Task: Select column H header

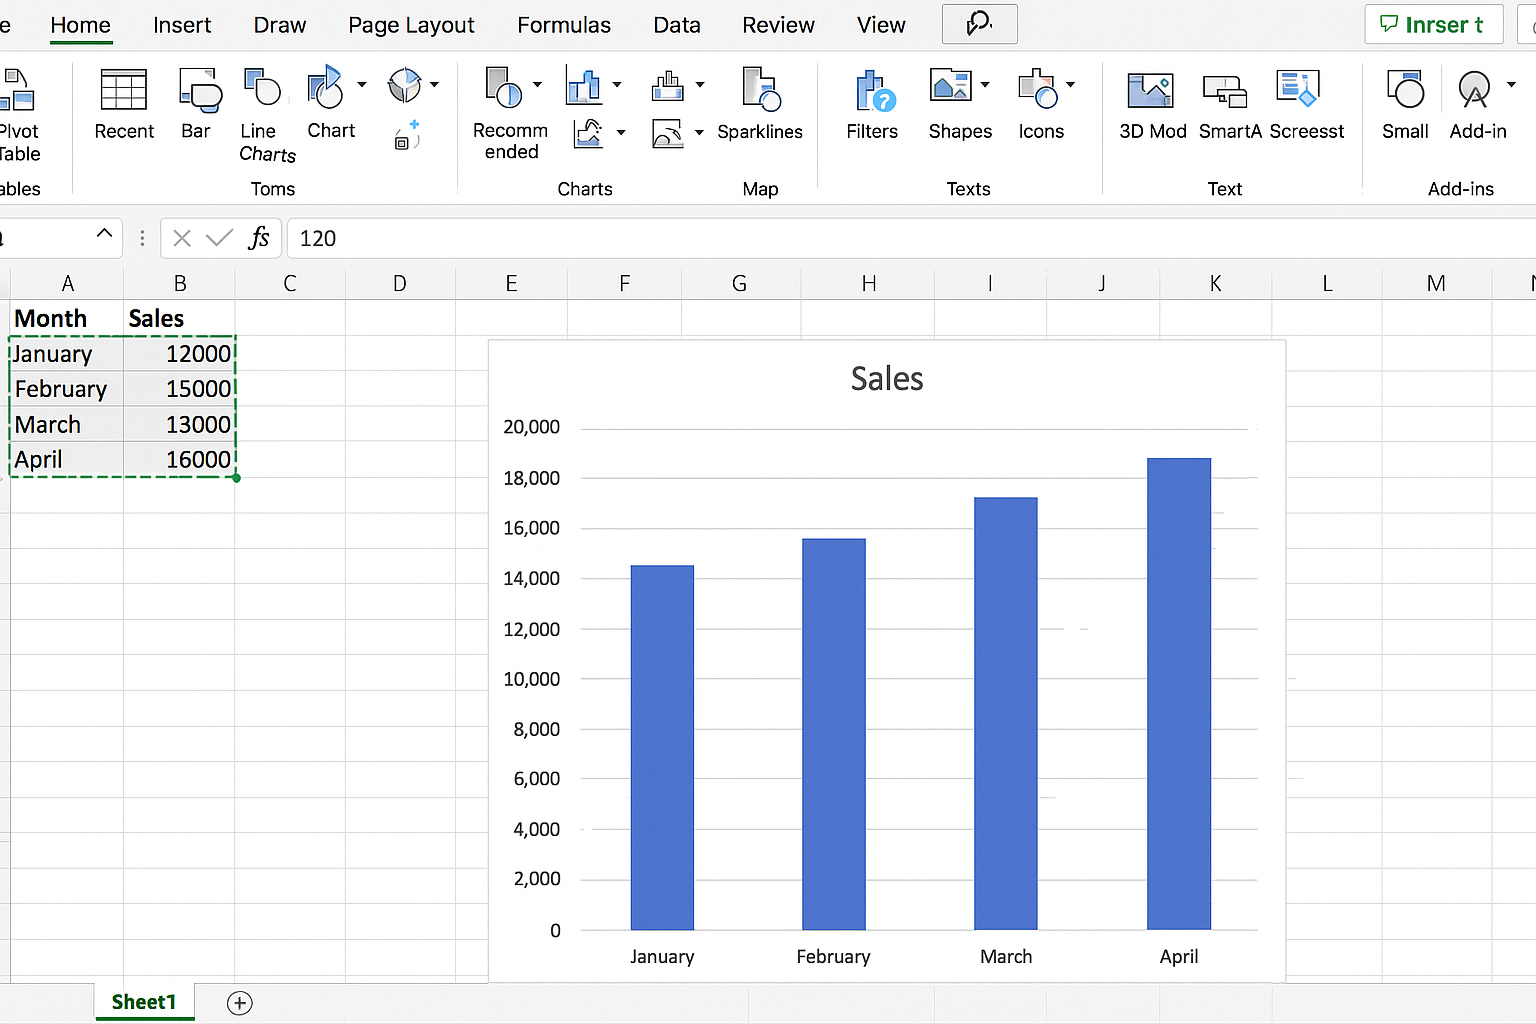Action: [x=868, y=283]
